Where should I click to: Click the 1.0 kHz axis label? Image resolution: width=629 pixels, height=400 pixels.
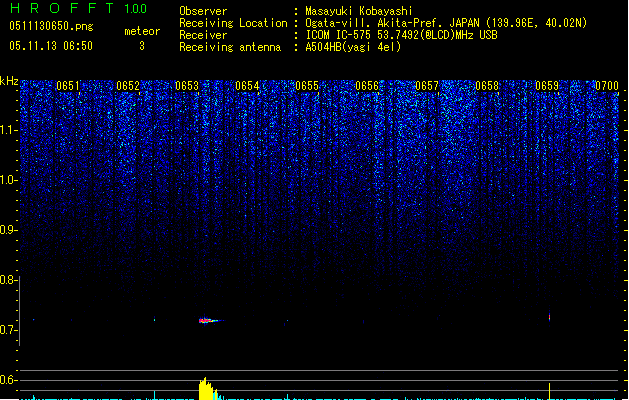point(9,180)
